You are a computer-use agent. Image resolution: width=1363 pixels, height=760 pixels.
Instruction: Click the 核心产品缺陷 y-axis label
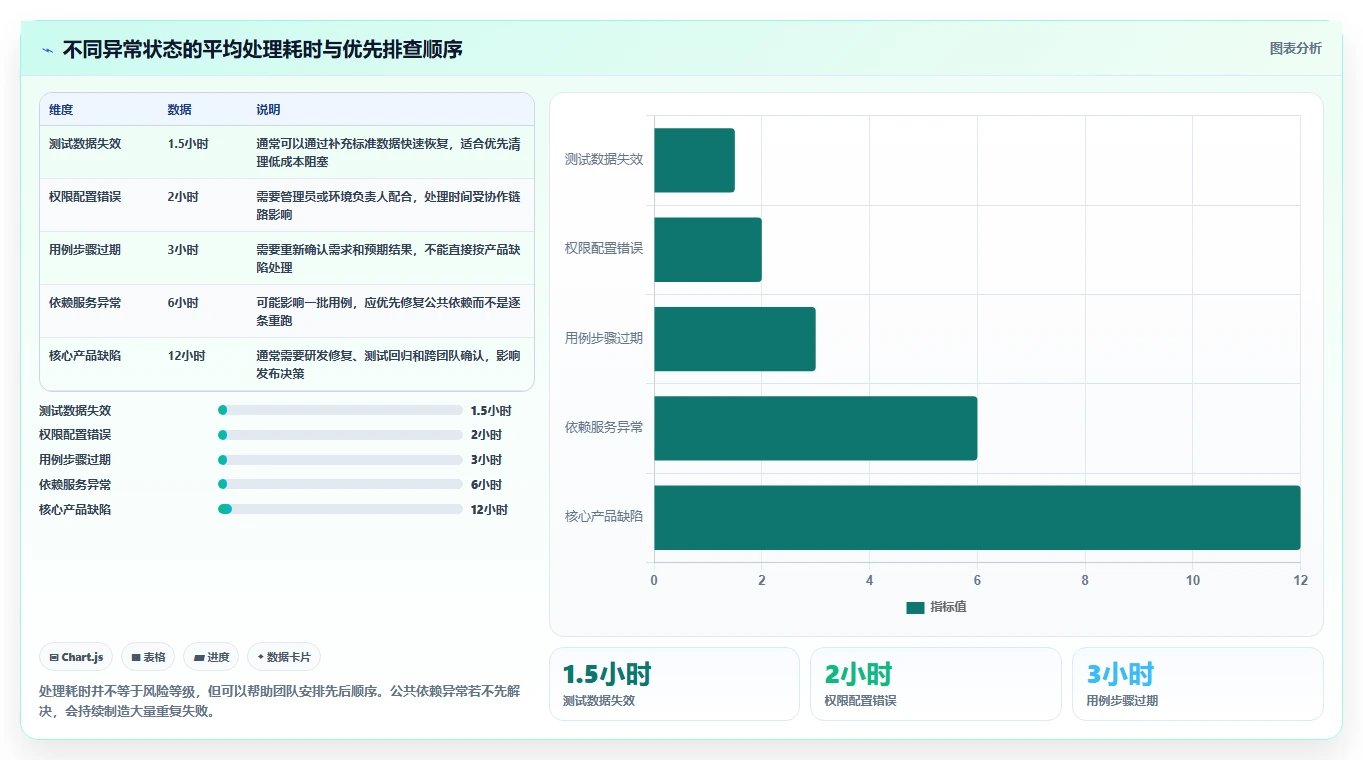pos(604,517)
